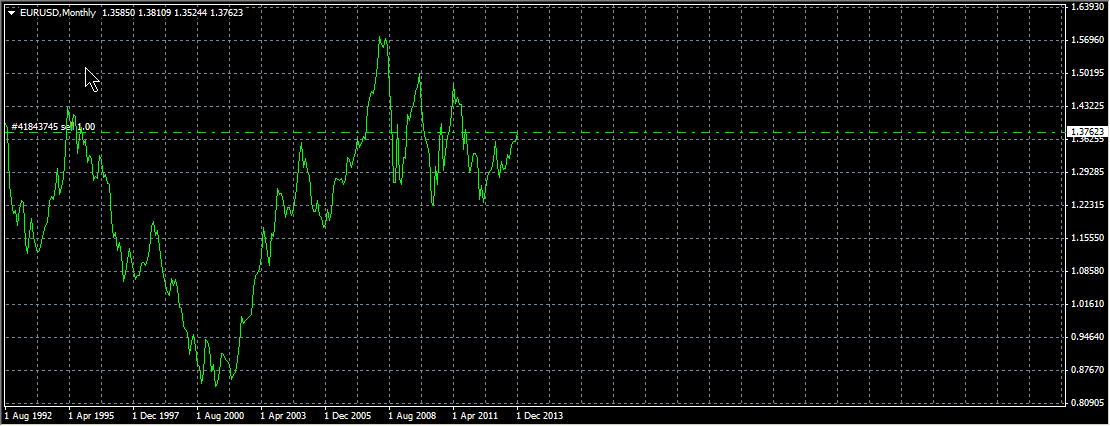Click the 1 Apr 2011 date label
This screenshot has height=426, width=1110.
pos(477,414)
